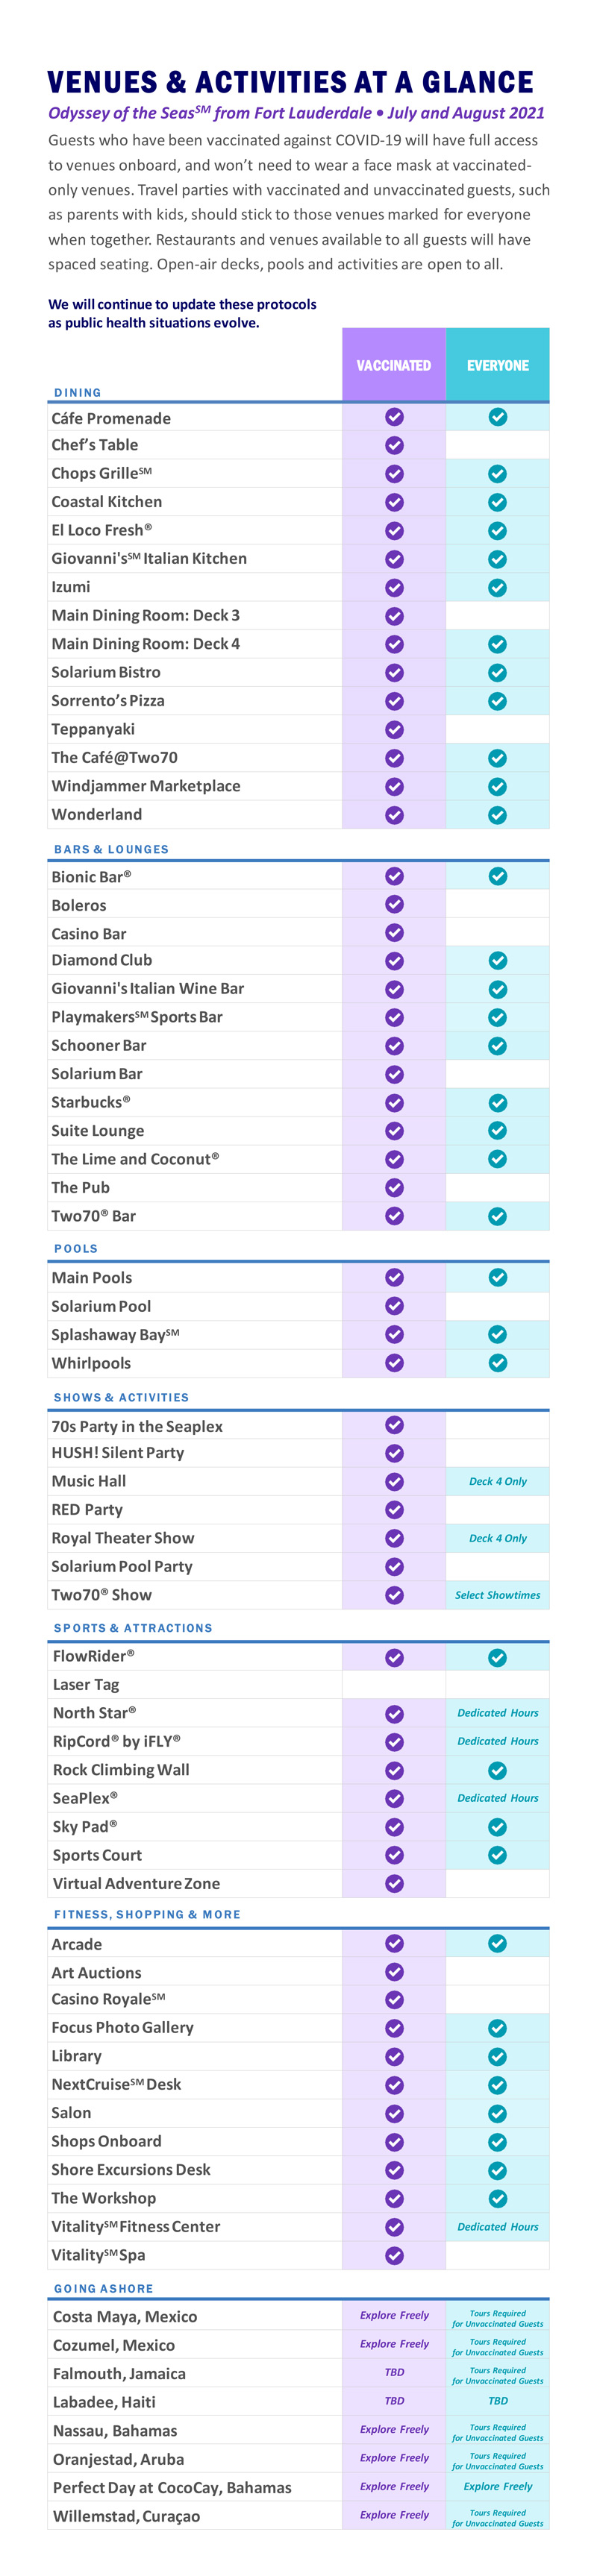Click the Vaccinated checkmark for Teppanyaki

(x=394, y=730)
